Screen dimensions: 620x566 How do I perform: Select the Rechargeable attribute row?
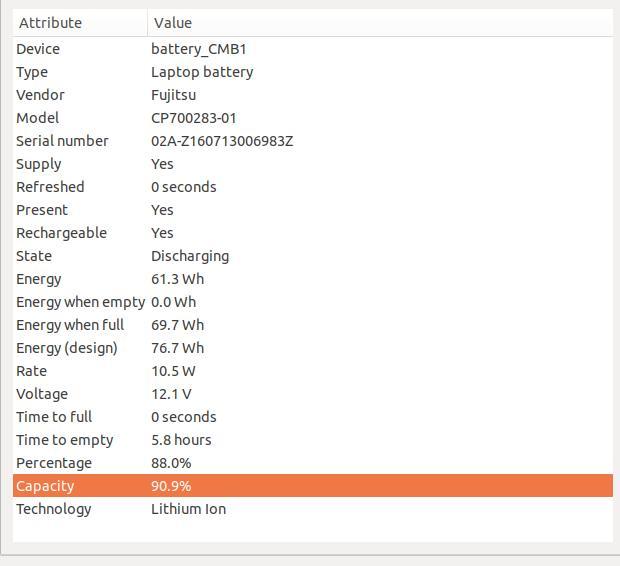pyautogui.click(x=313, y=233)
